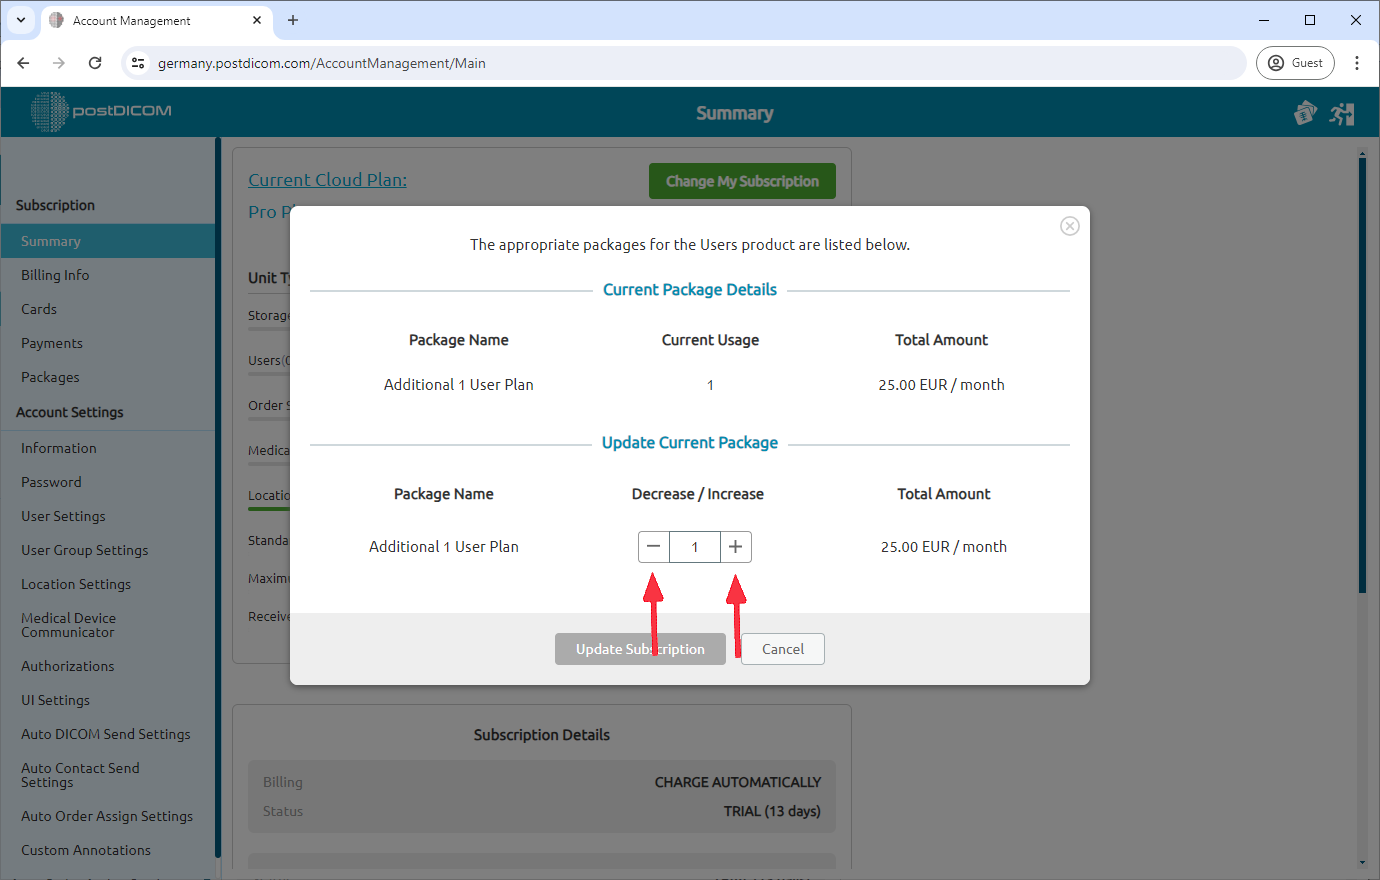Click the user quantity input field
This screenshot has height=880, width=1380.
[695, 546]
